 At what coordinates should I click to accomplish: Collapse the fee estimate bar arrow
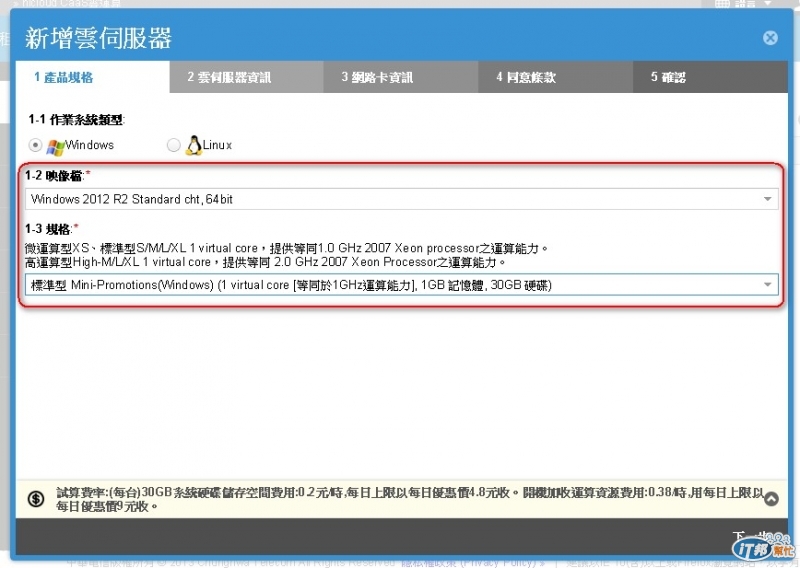[771, 499]
